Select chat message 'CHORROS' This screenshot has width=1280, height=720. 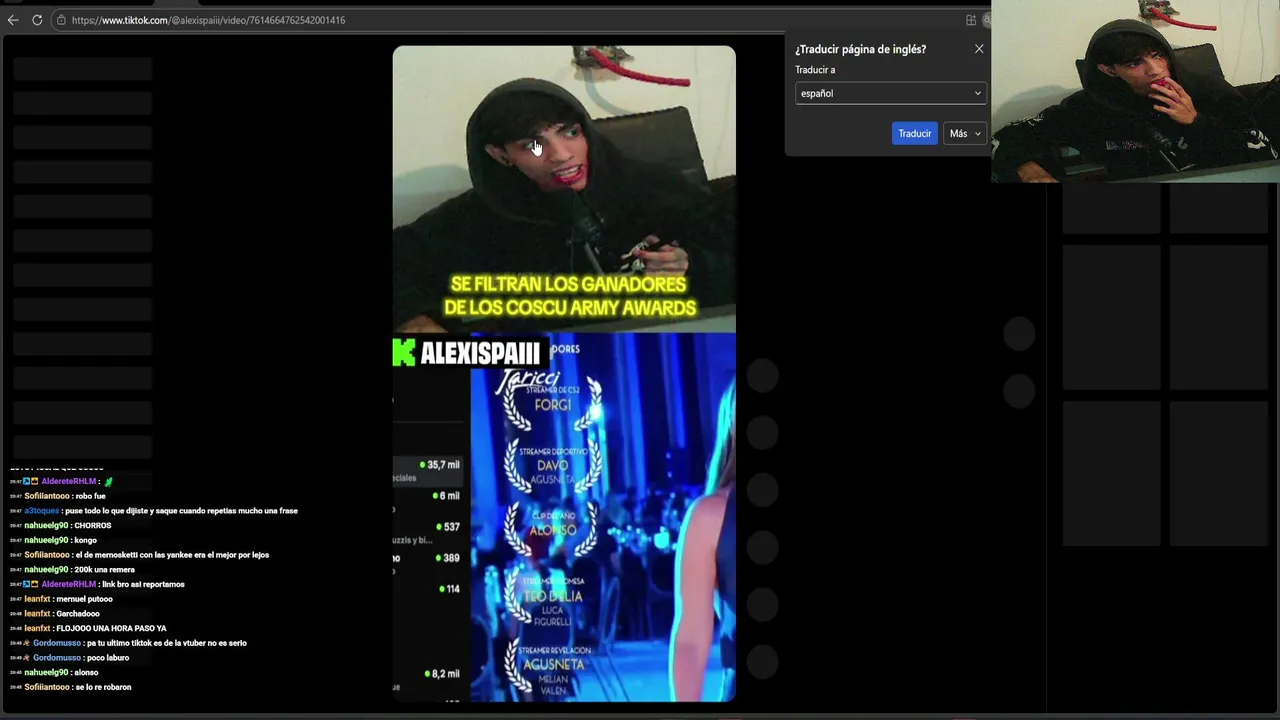(x=93, y=526)
